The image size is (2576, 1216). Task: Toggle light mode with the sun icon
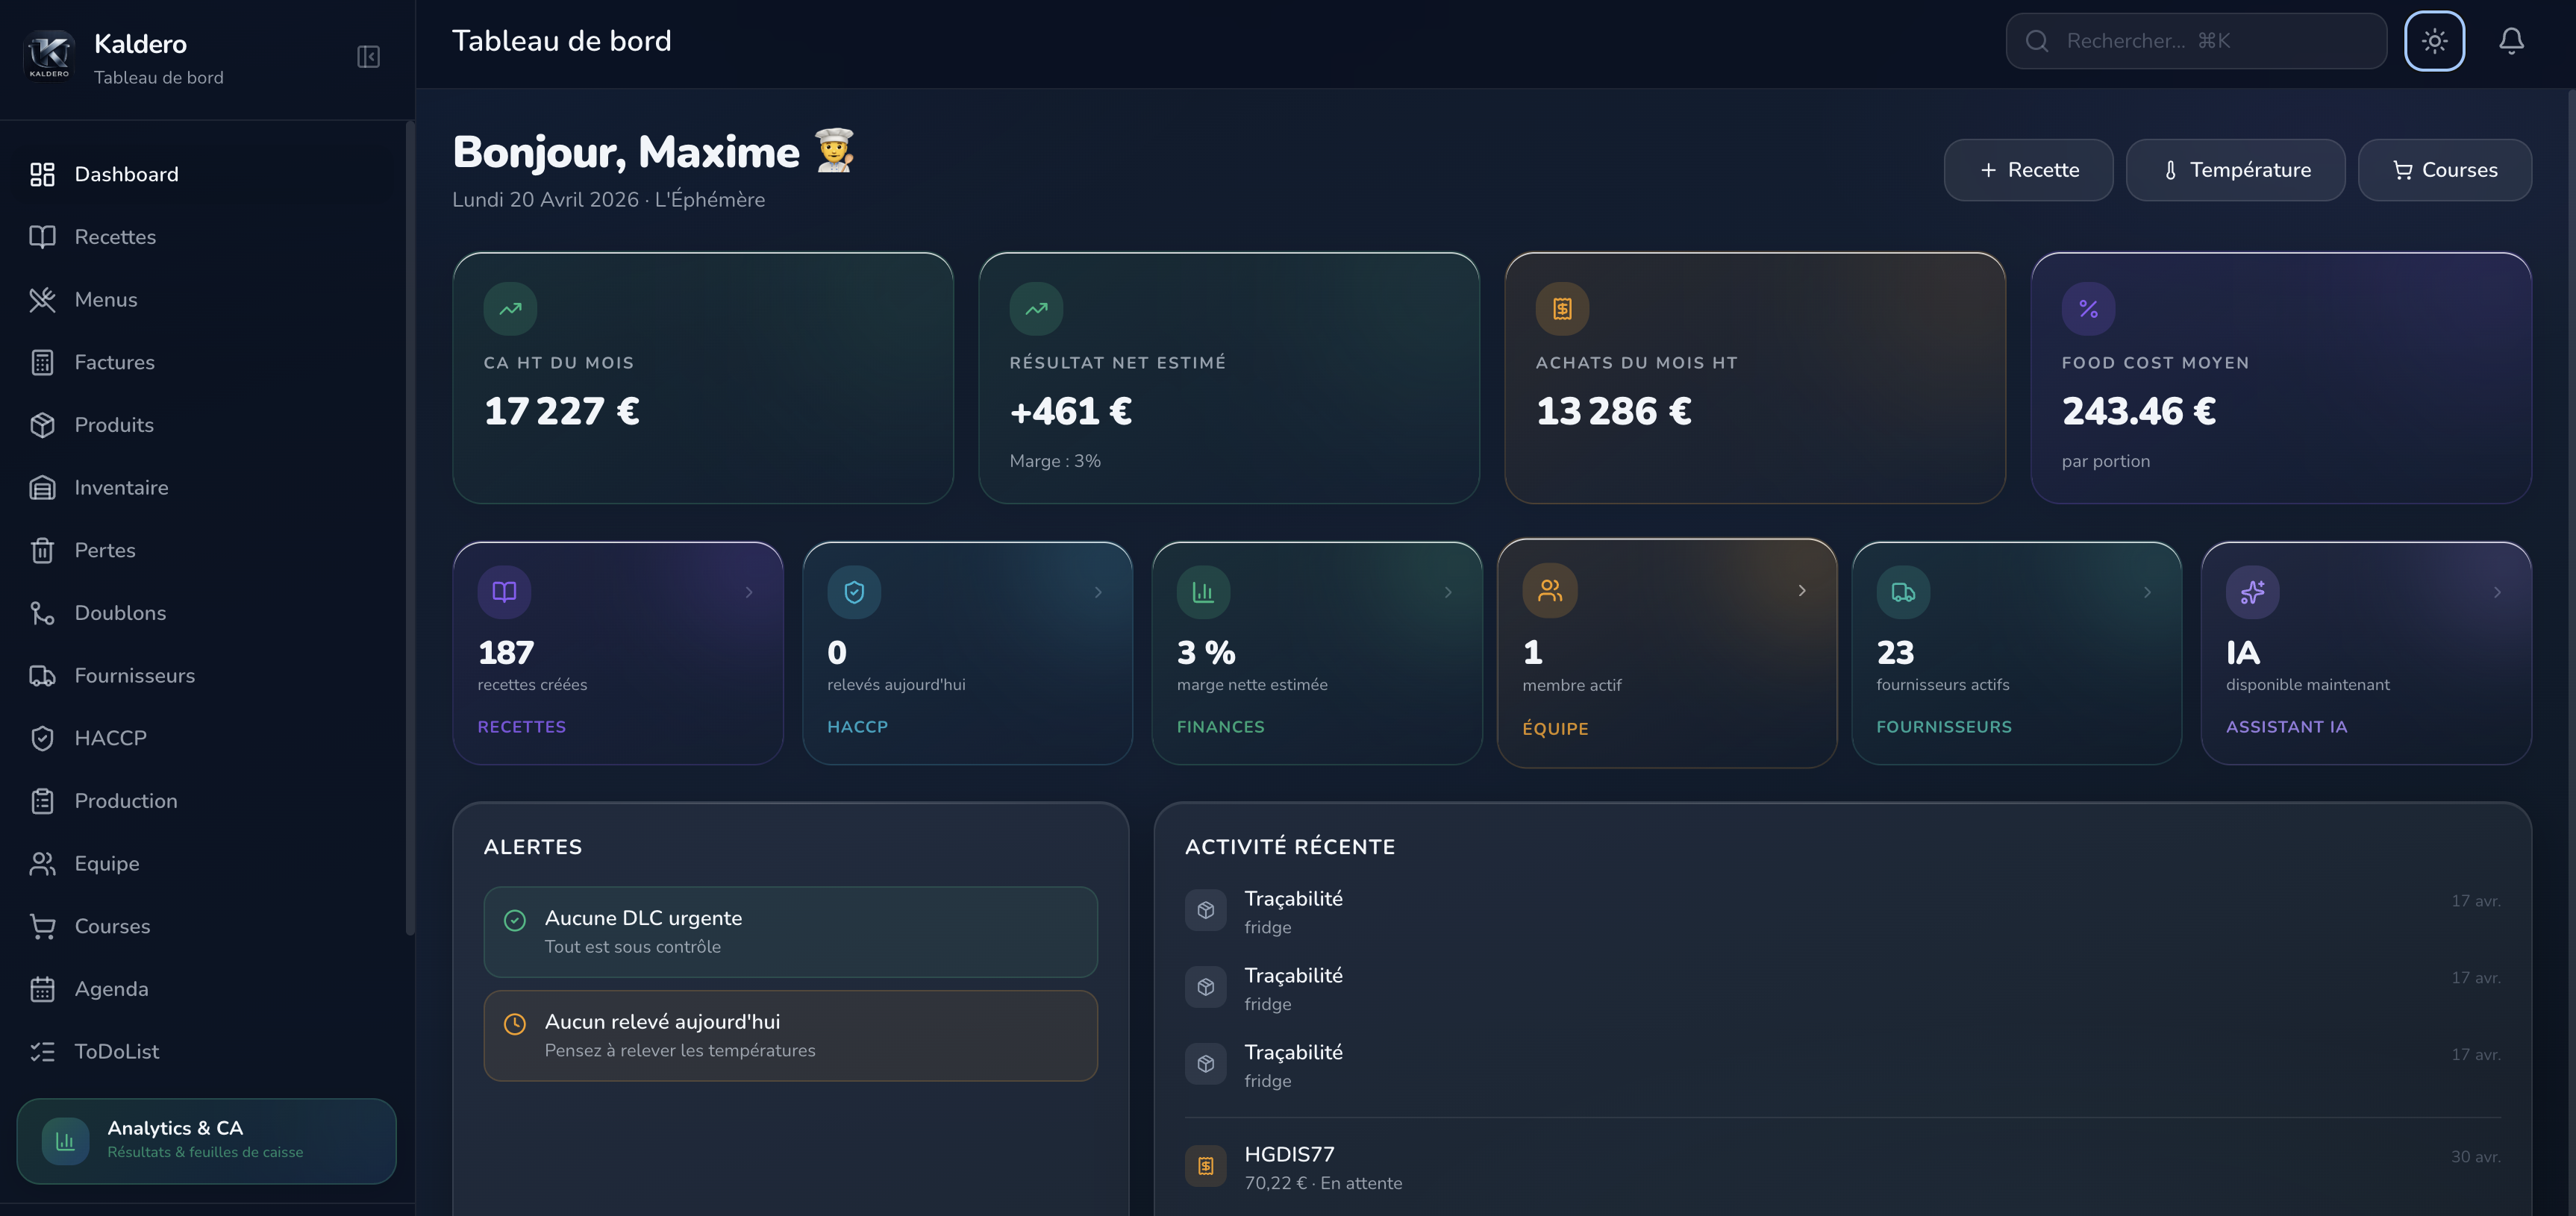click(x=2434, y=40)
